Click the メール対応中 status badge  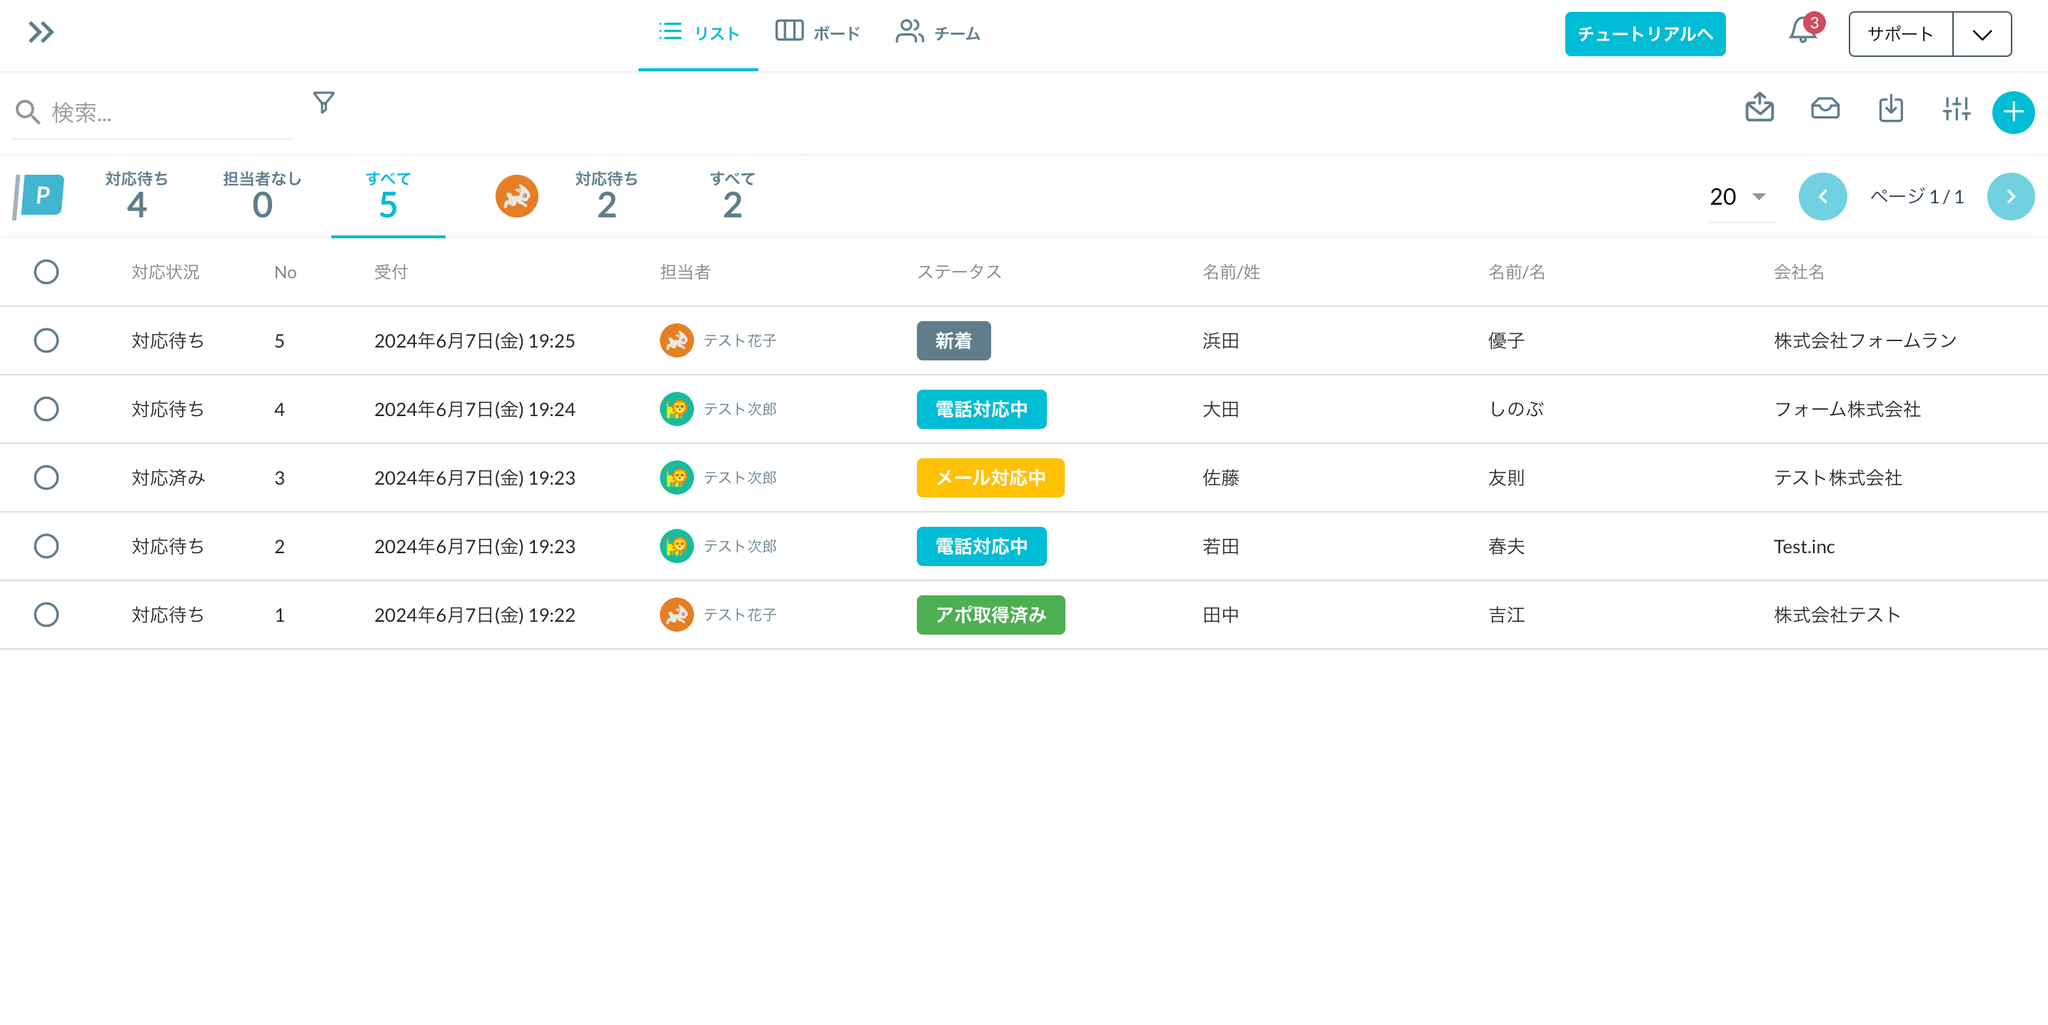point(990,478)
